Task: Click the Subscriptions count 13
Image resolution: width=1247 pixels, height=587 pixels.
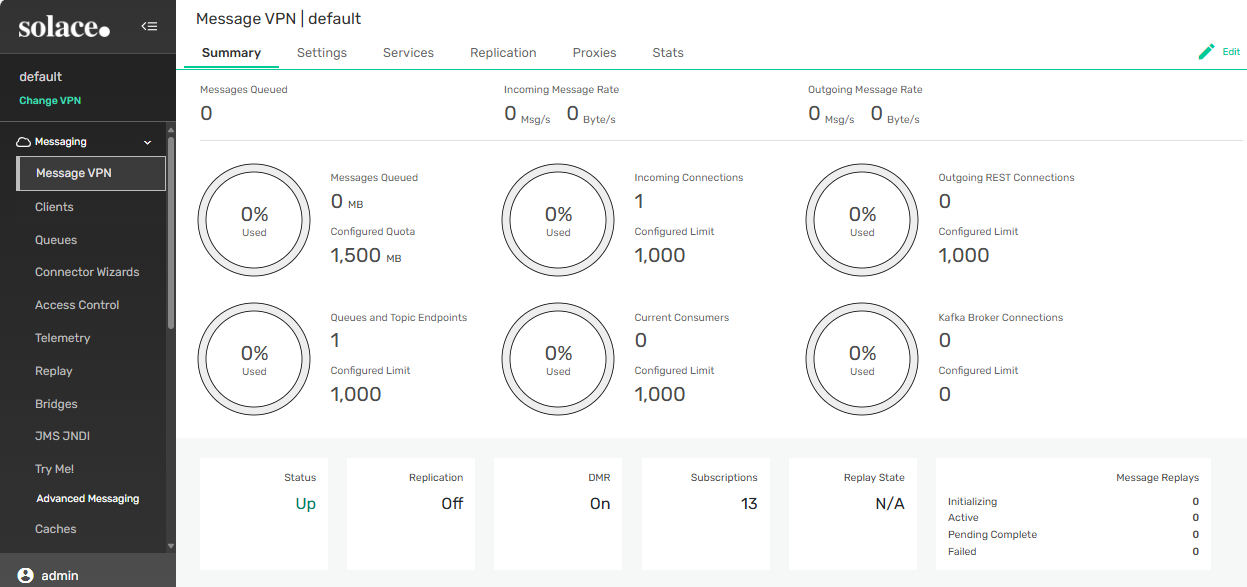Action: point(749,504)
